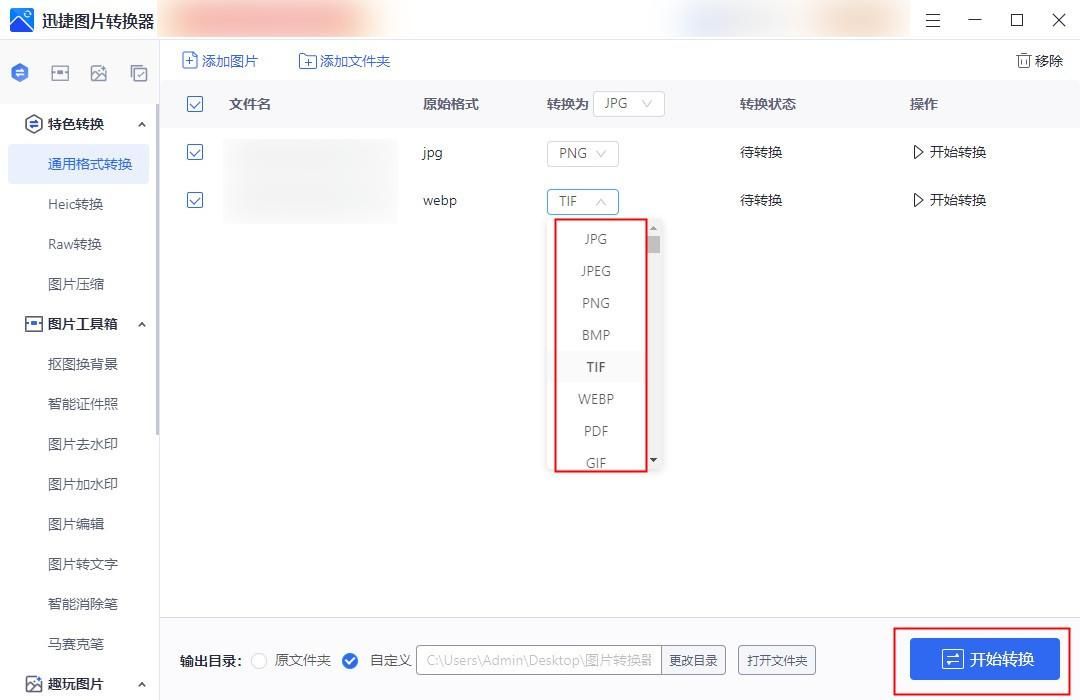Select the image toolbox sidebar tab icon
The image size is (1080, 700).
coord(60,73)
